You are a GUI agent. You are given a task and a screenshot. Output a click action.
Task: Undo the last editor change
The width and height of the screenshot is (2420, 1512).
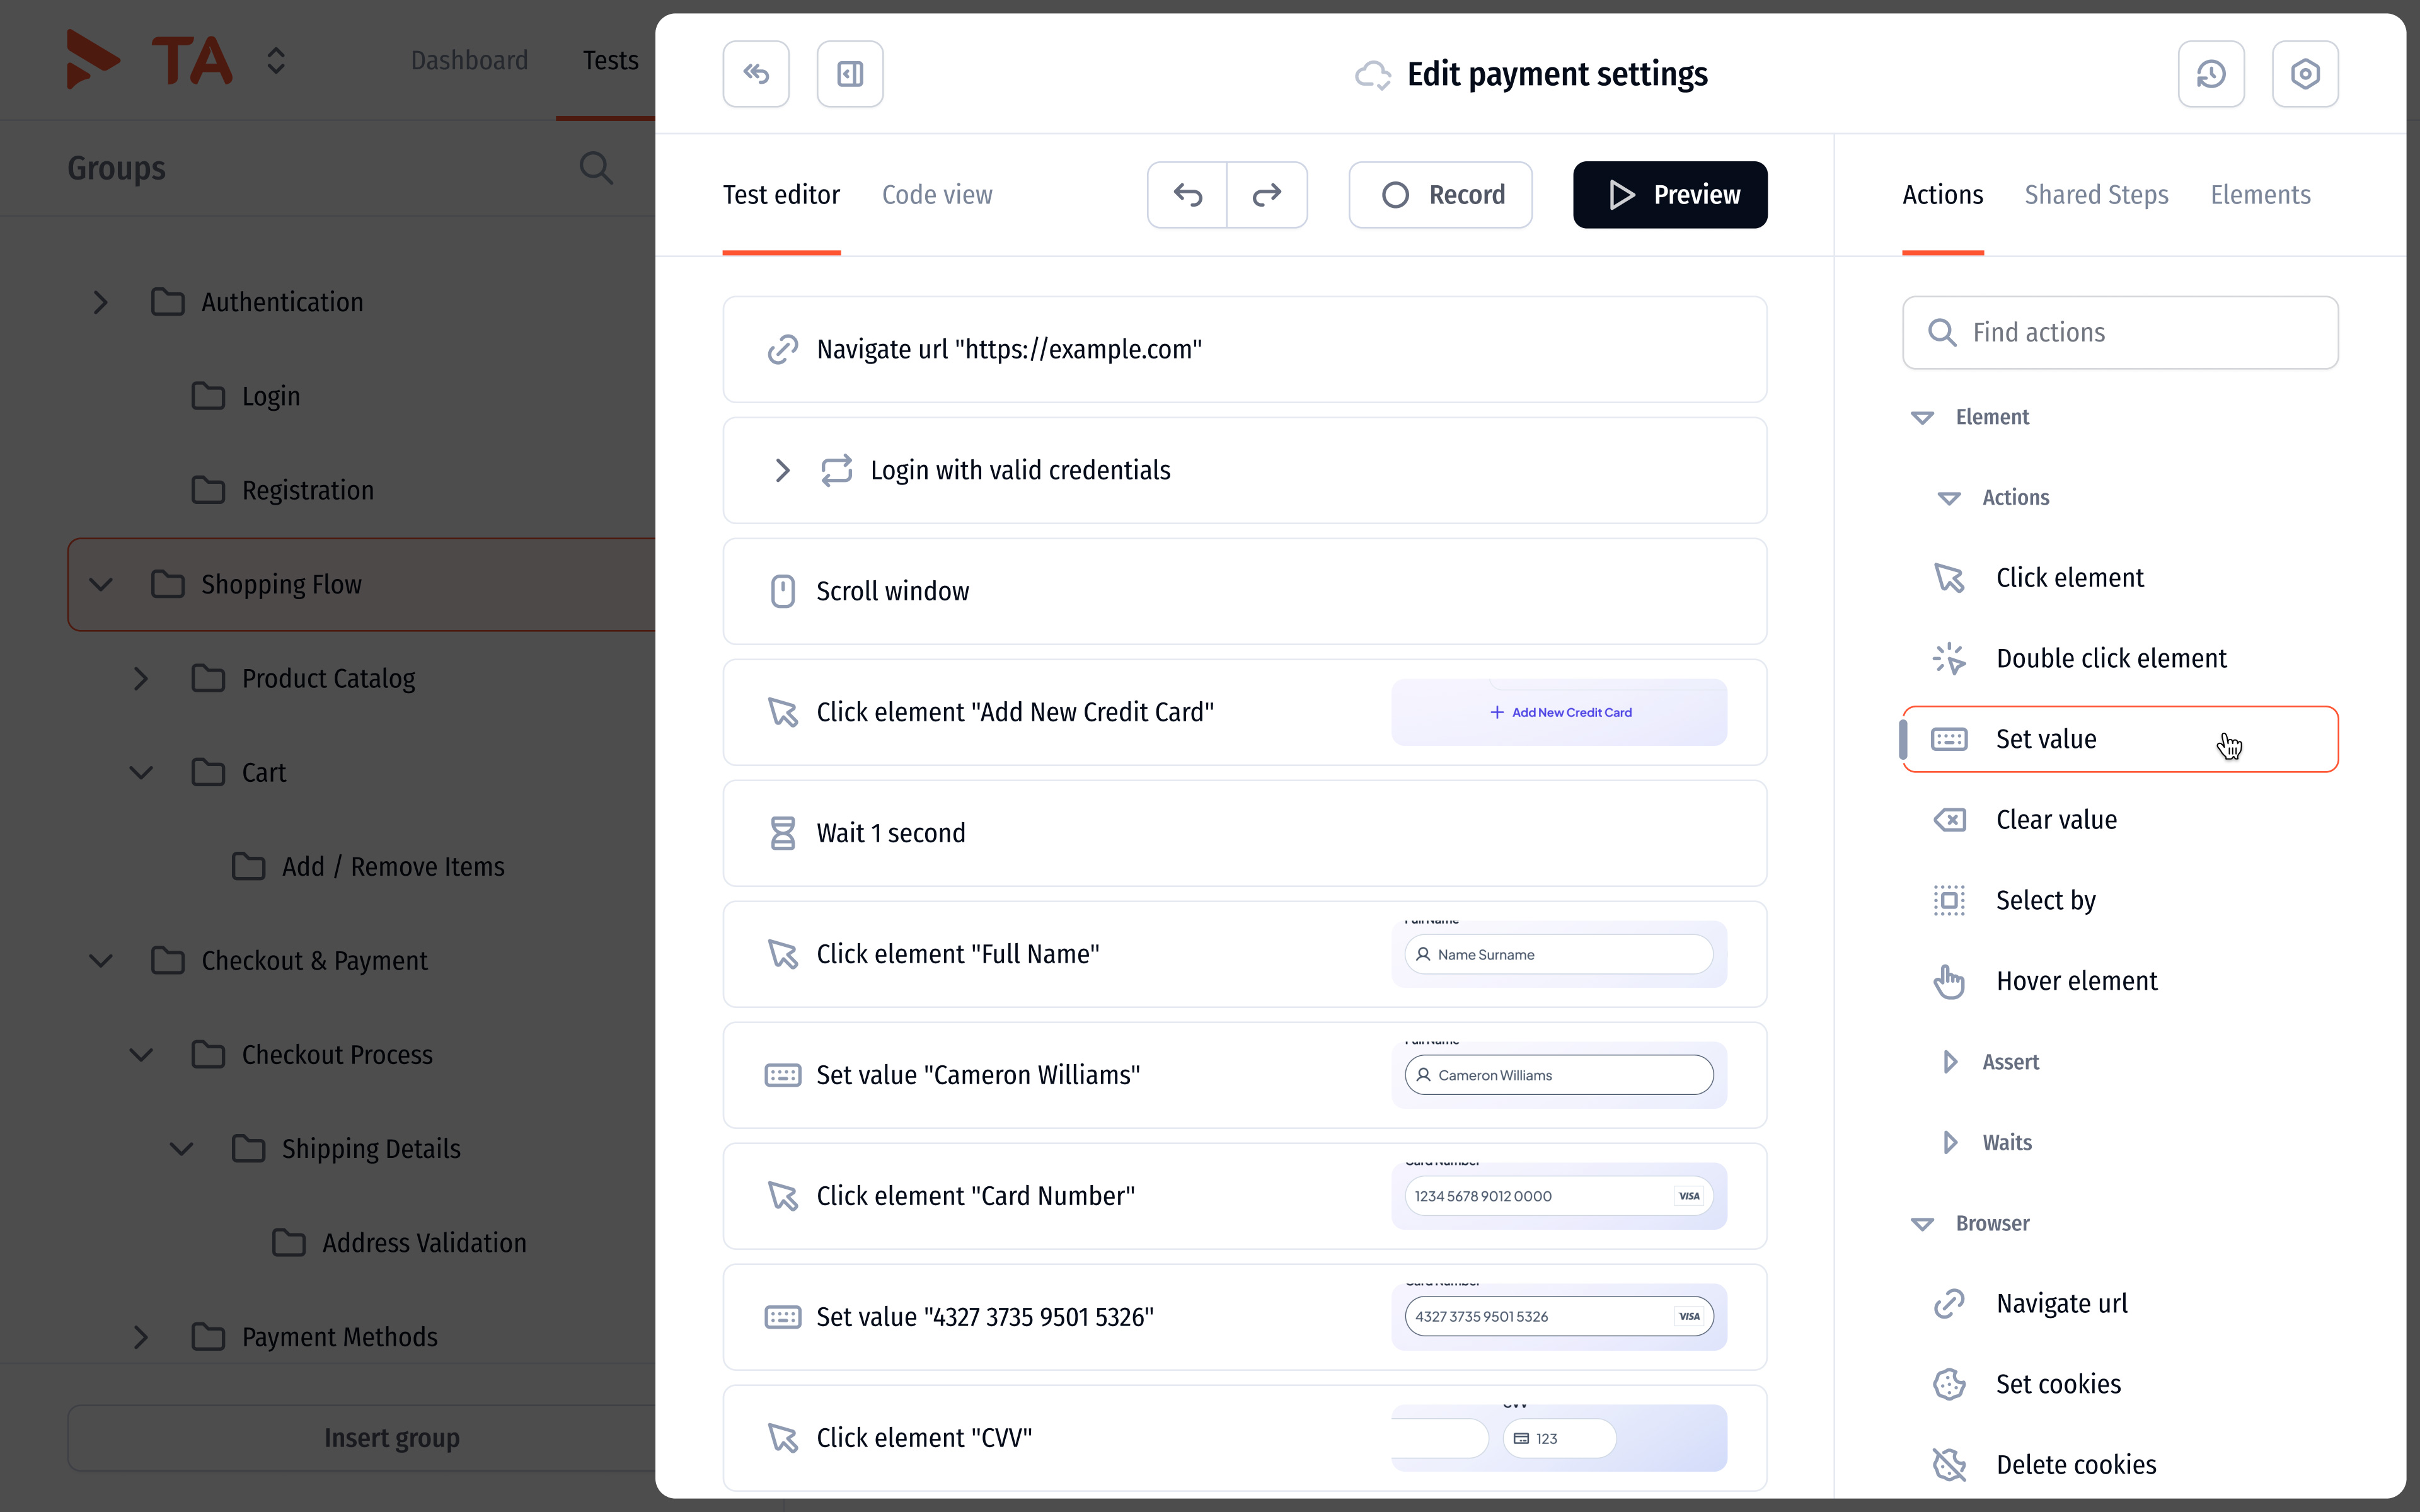point(1188,195)
